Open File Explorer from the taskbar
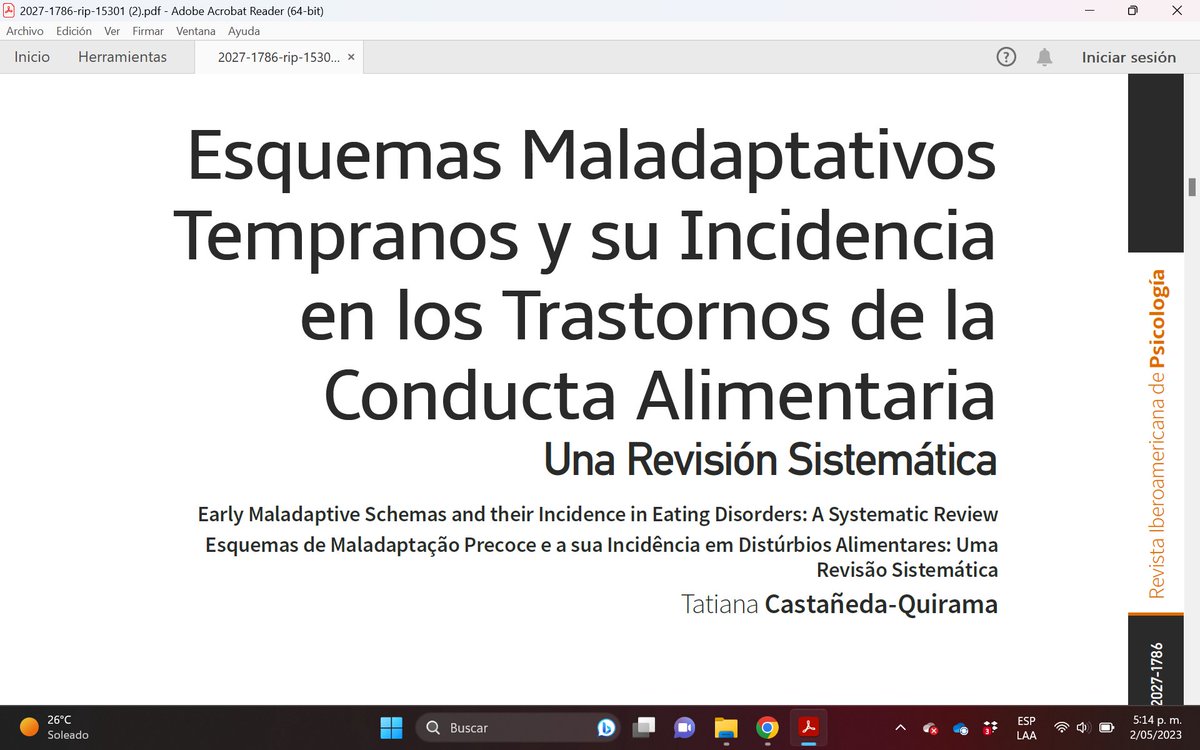The width and height of the screenshot is (1200, 750). click(726, 727)
